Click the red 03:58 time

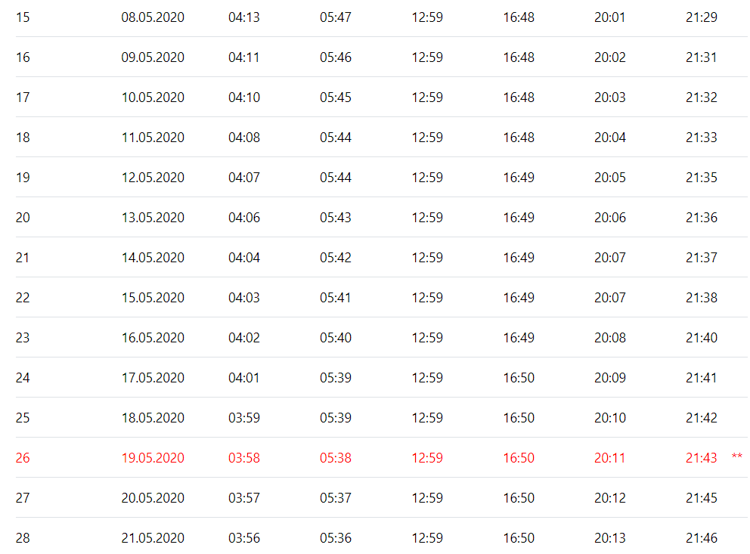pos(244,458)
